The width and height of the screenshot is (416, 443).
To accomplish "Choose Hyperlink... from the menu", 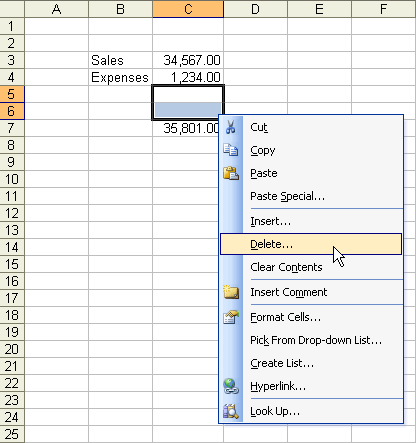I will point(311,386).
